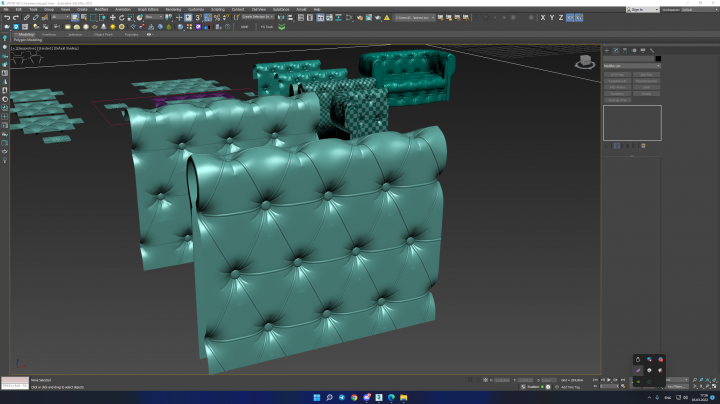Image resolution: width=720 pixels, height=404 pixels.
Task: Click the ViewCube in the viewport
Action: [x=585, y=62]
